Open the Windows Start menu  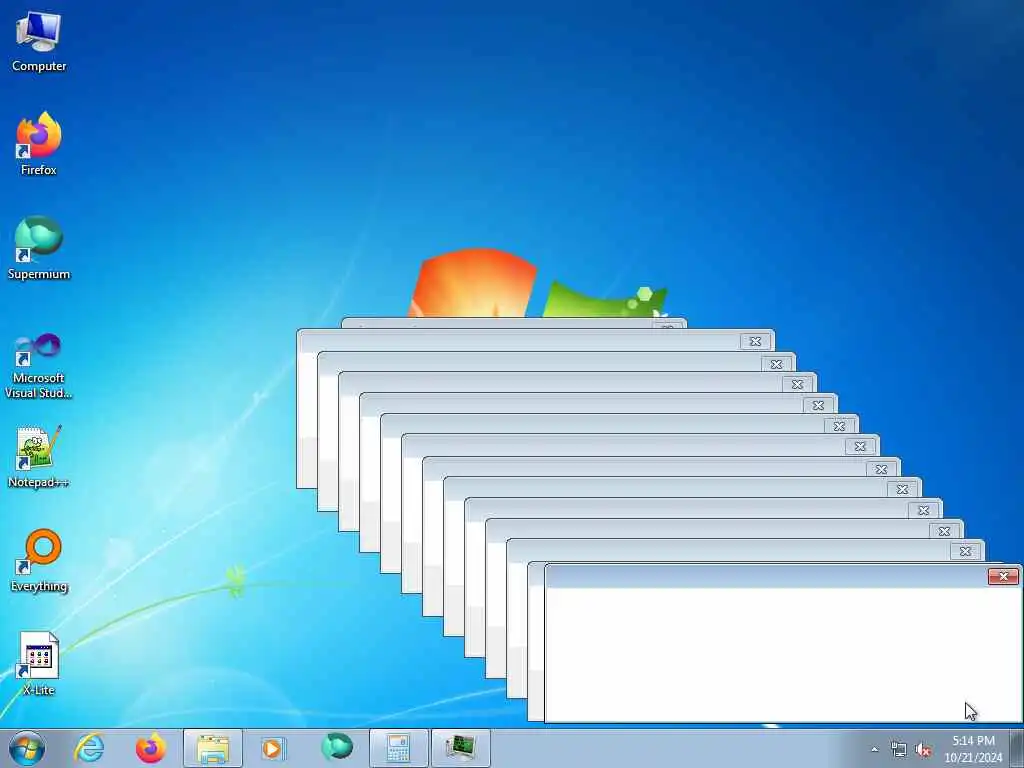point(27,748)
